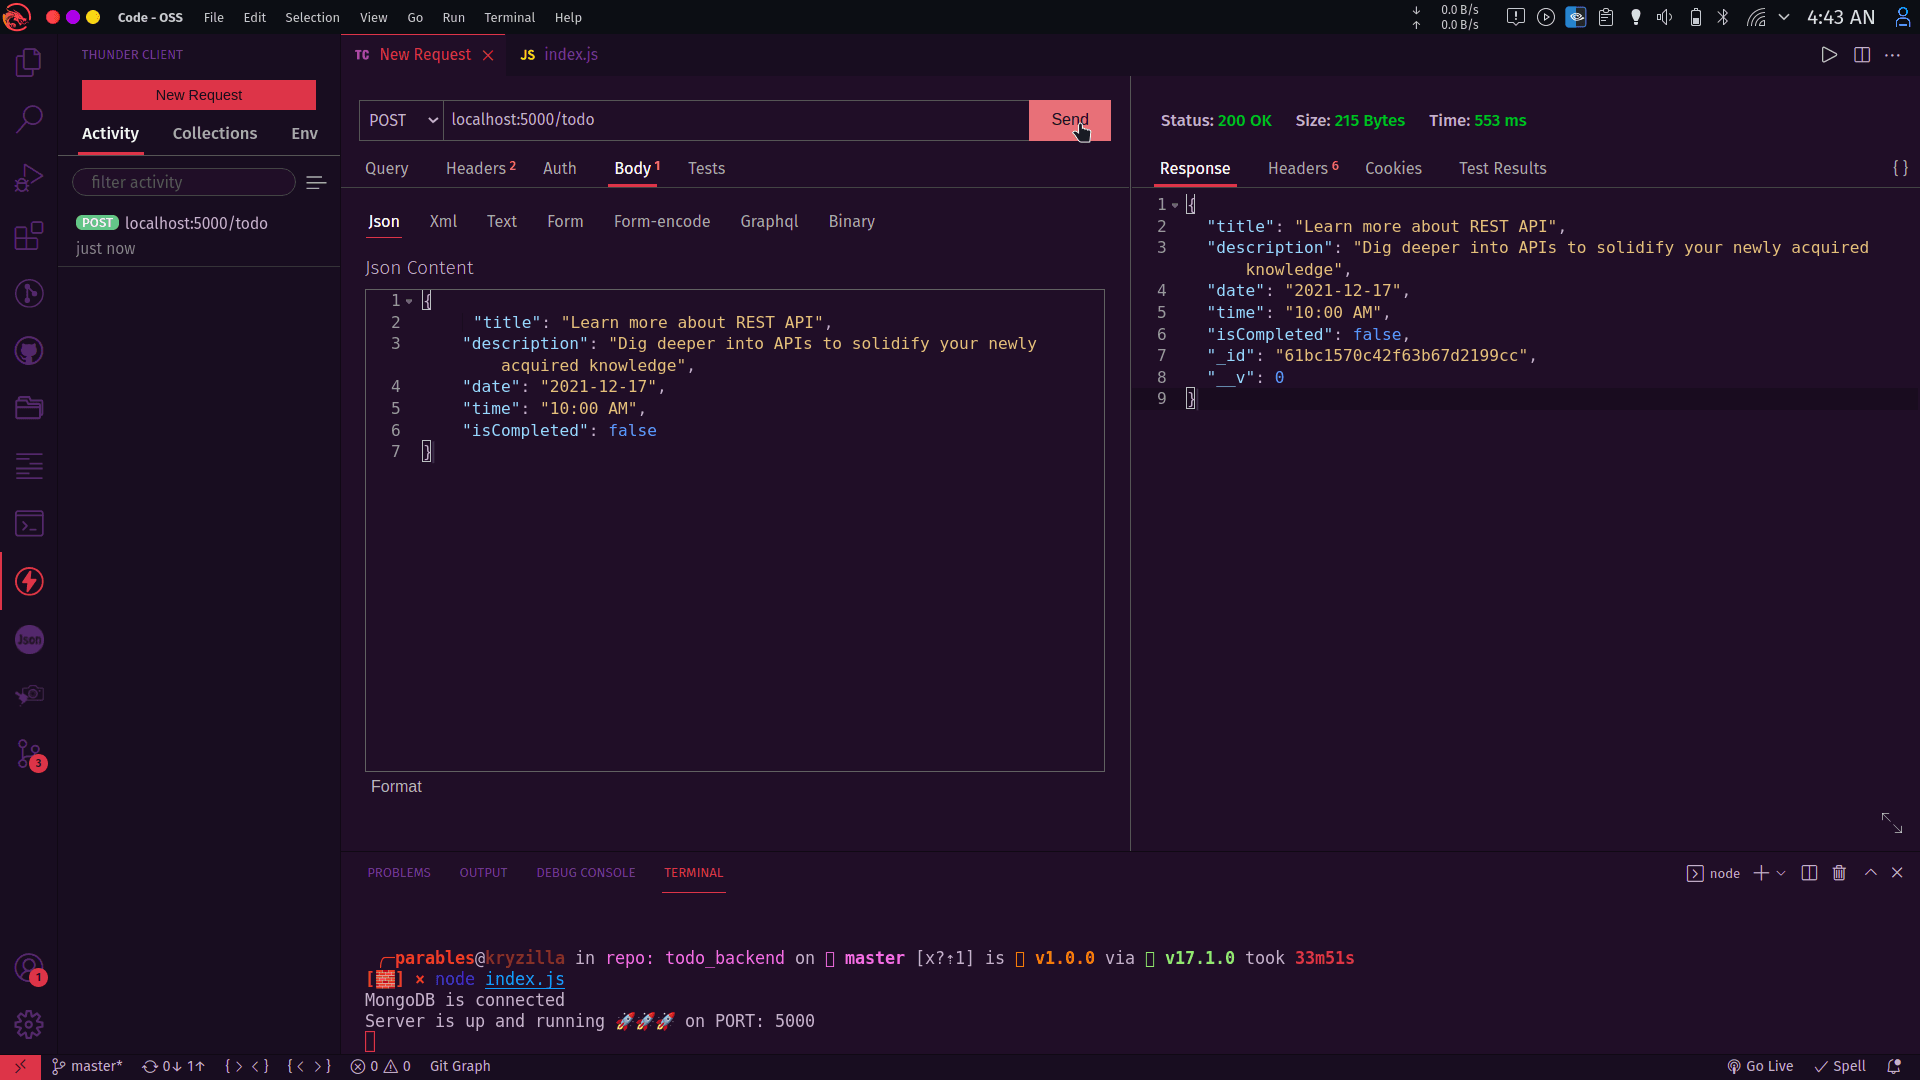
Task: Click the Run play icon in editor toolbar
Action: pos(1829,55)
